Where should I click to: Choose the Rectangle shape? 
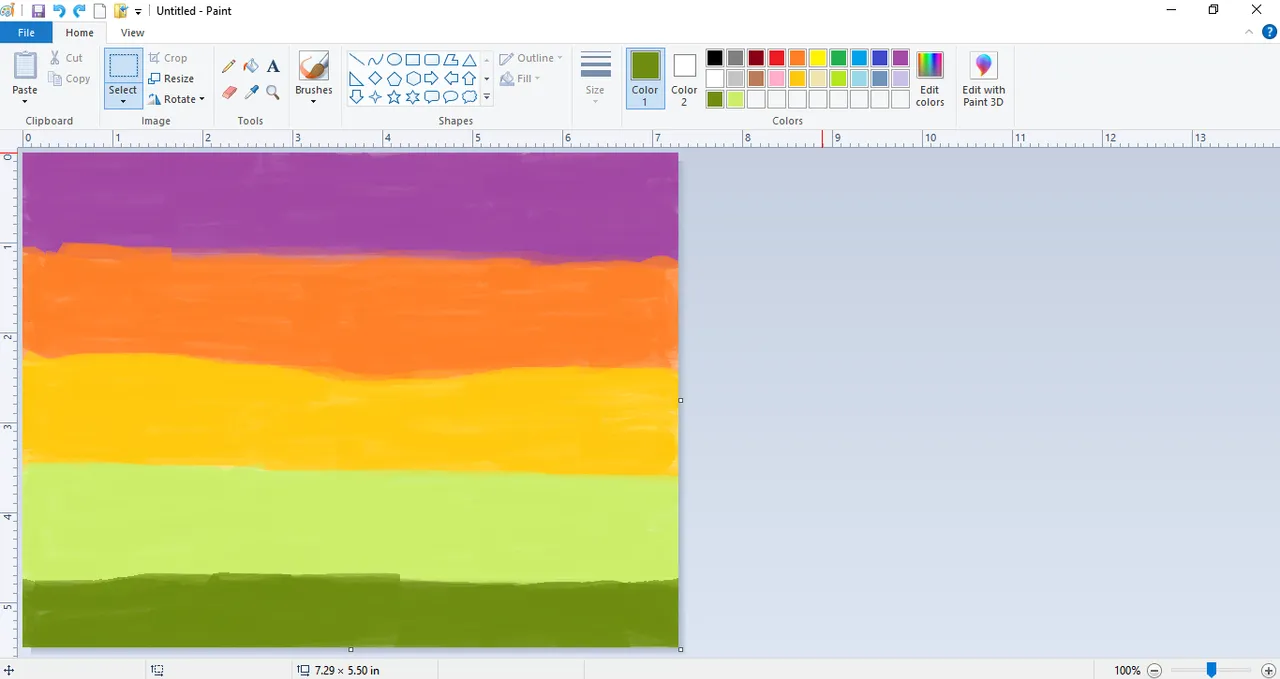(x=413, y=60)
